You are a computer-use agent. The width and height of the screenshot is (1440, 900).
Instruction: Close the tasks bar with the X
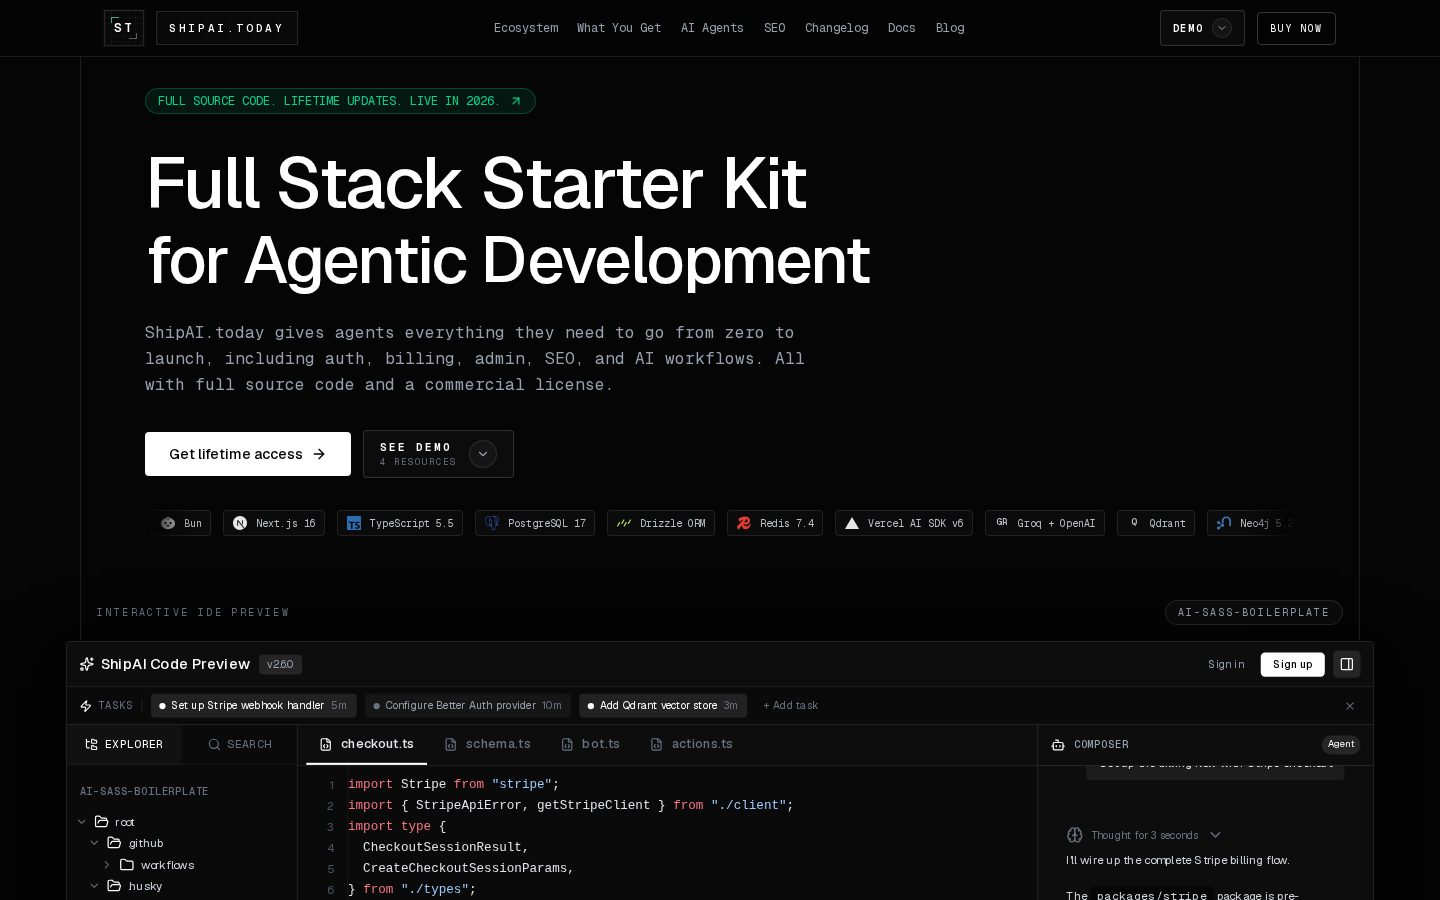pyautogui.click(x=1350, y=706)
